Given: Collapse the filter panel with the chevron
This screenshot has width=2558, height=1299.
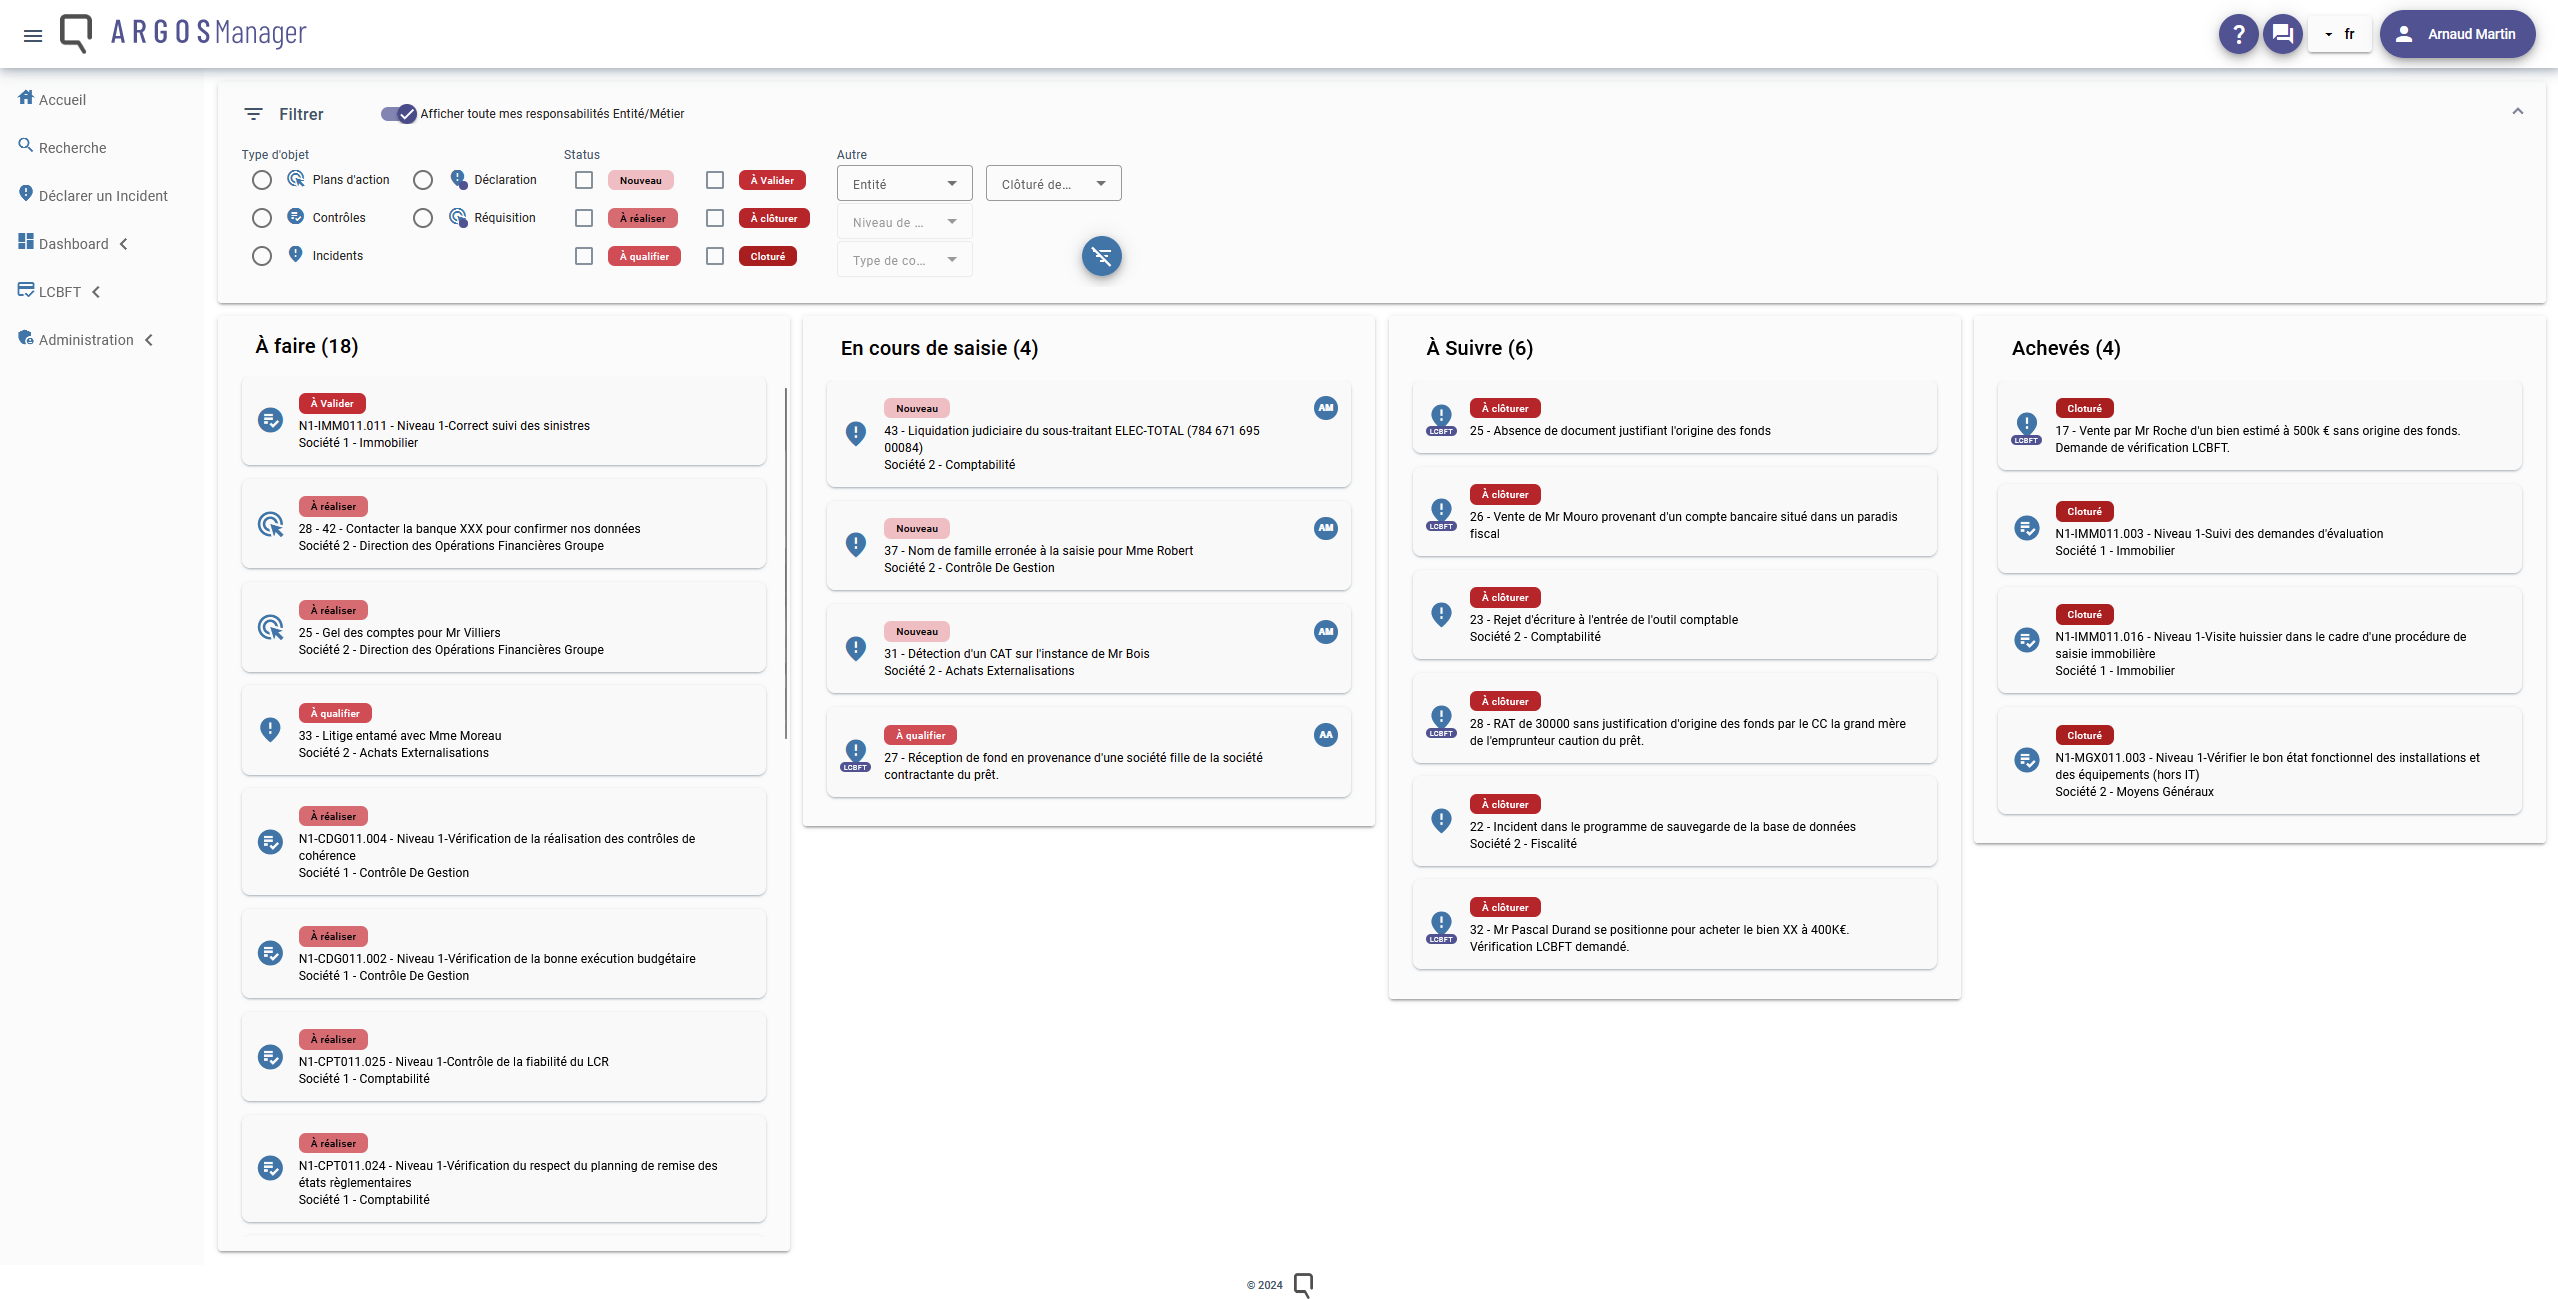Looking at the screenshot, I should click(x=2517, y=111).
